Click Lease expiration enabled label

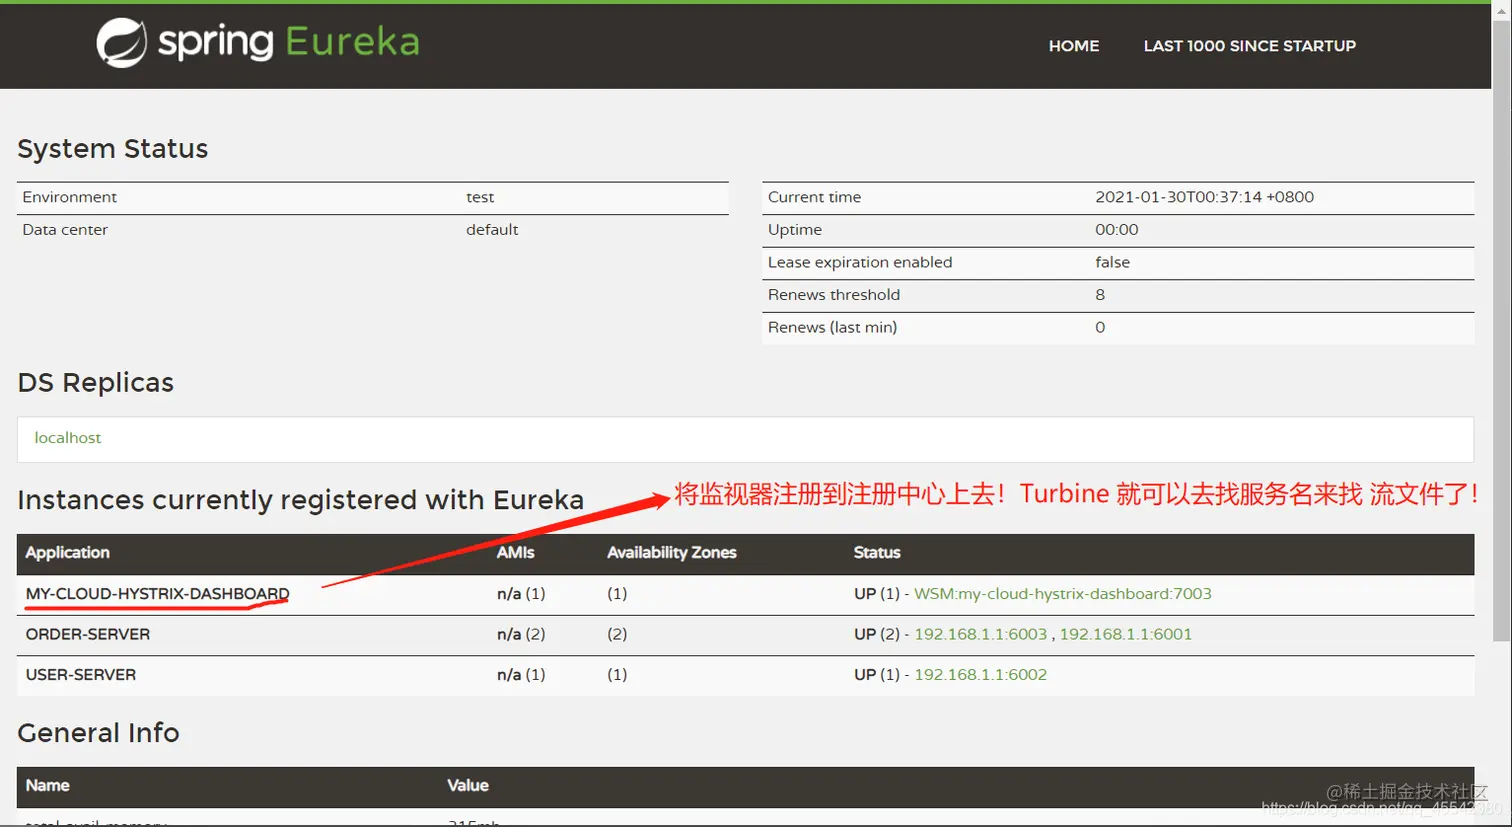[x=860, y=262]
